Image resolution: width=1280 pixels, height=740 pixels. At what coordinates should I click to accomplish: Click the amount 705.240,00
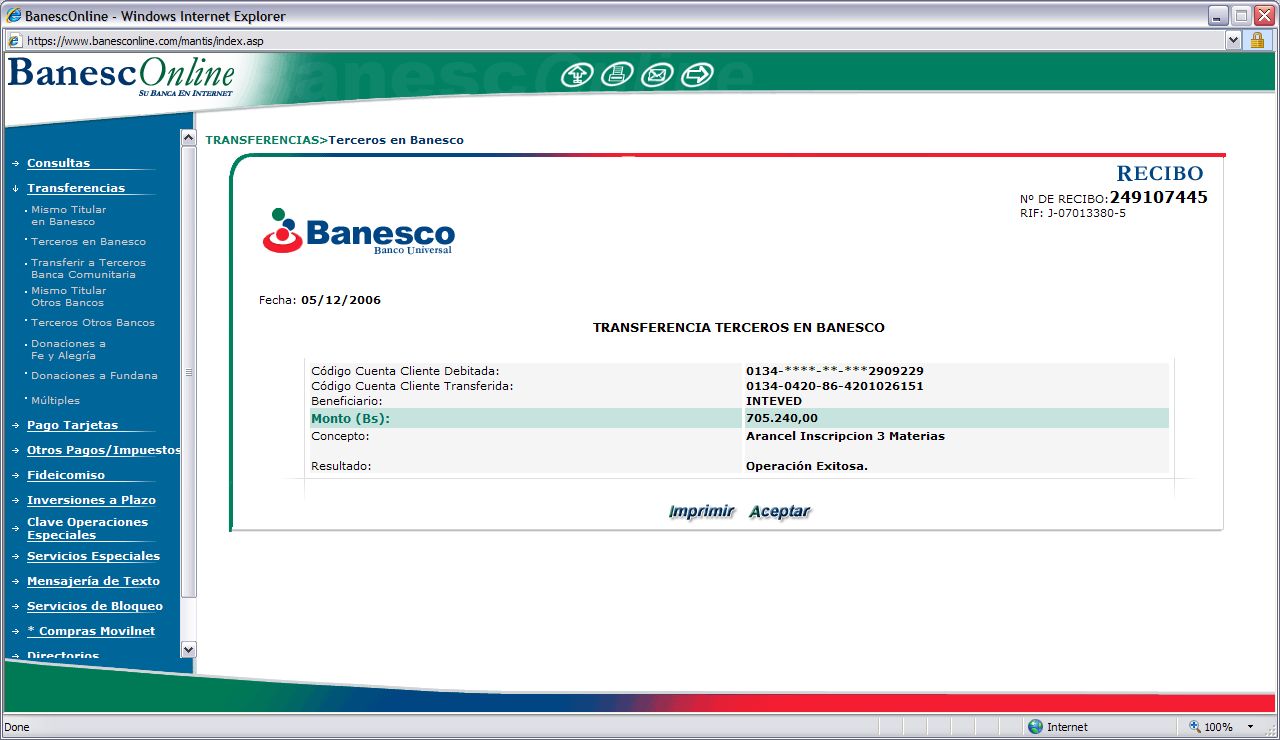coord(782,418)
